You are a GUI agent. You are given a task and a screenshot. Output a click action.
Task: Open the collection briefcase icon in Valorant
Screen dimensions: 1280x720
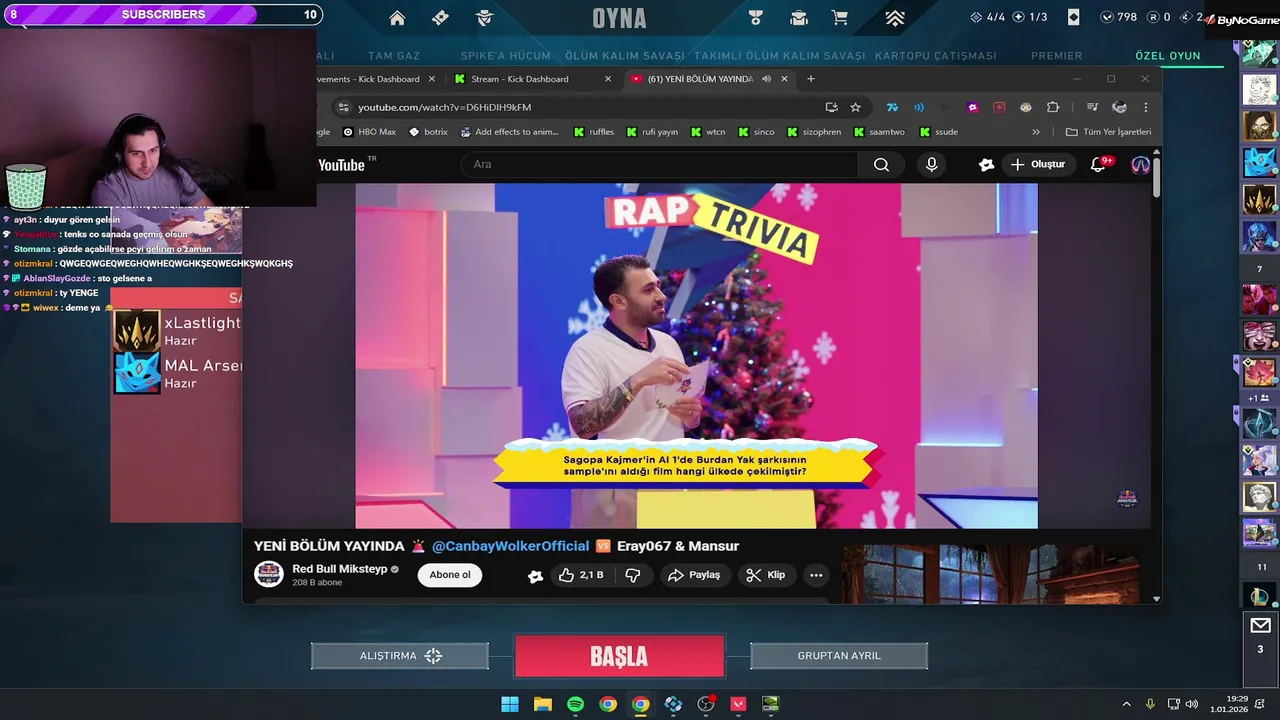tap(799, 18)
